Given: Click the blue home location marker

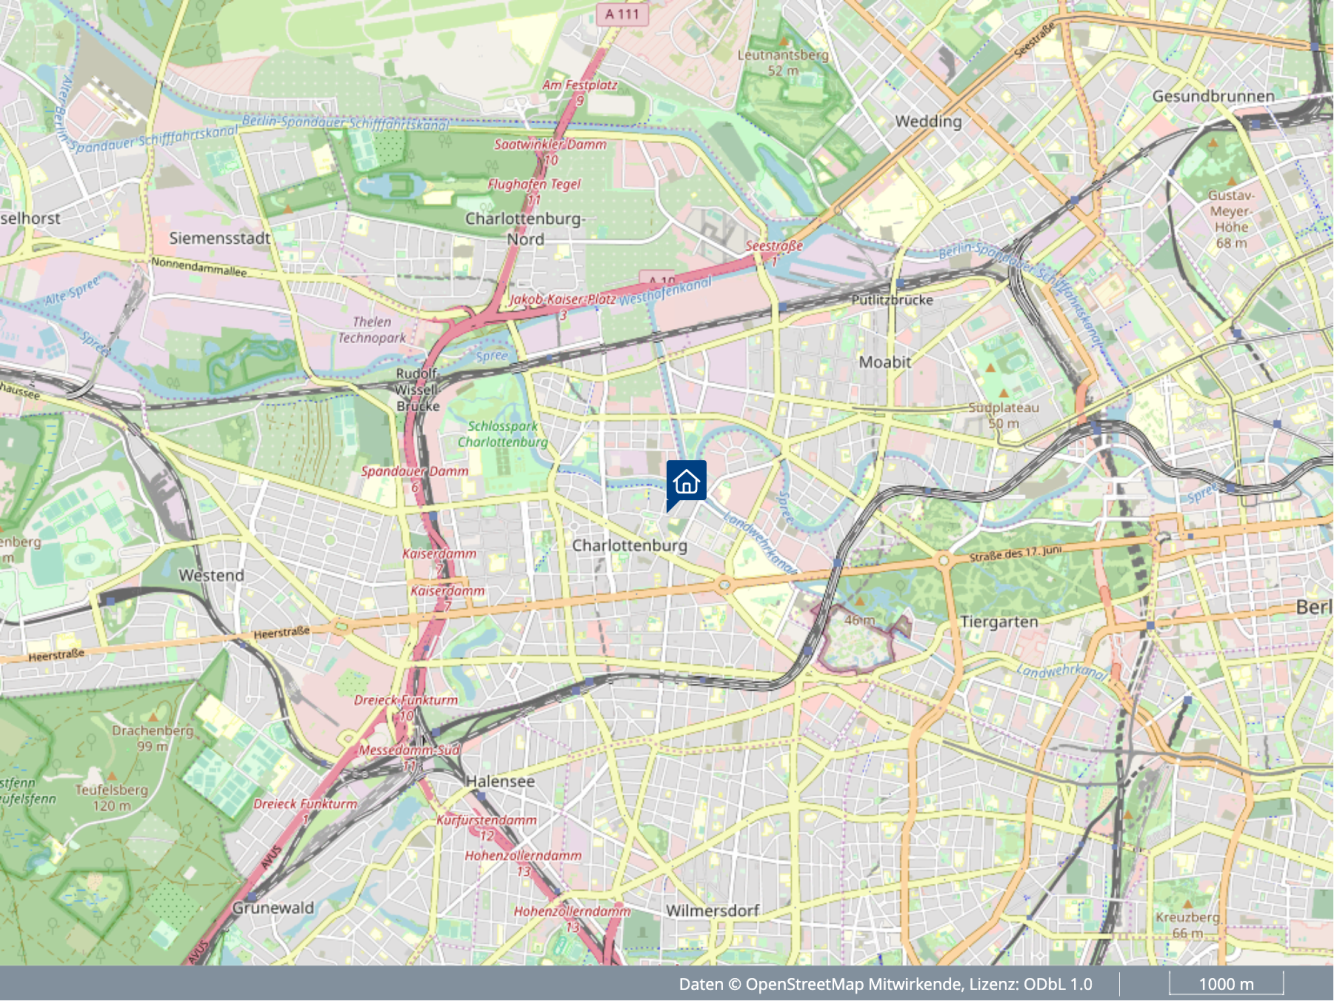Looking at the screenshot, I should point(686,483).
